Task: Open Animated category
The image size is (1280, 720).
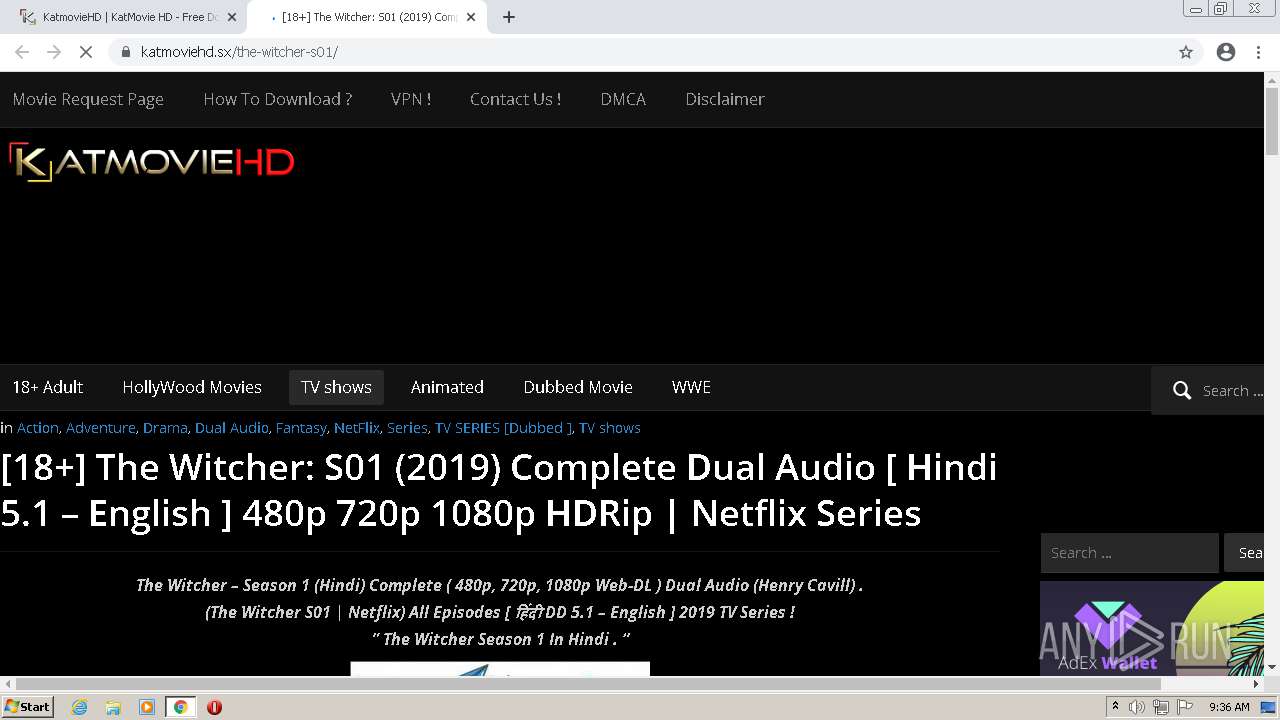Action: [x=447, y=387]
